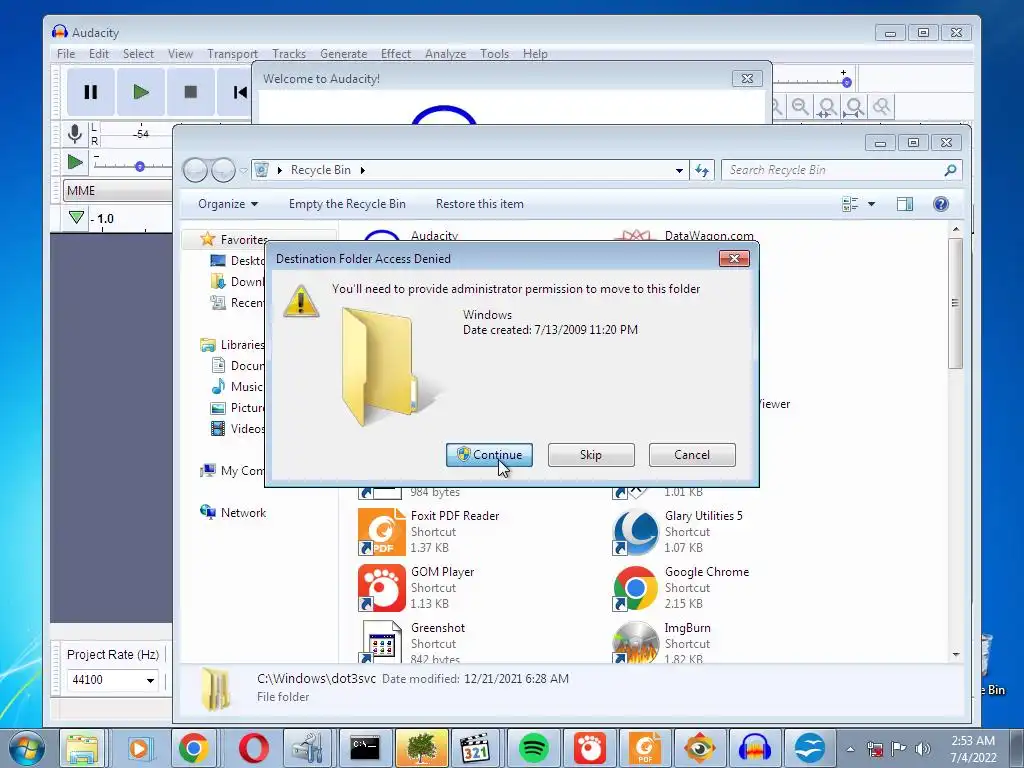Open Audacity Analyze menu
The image size is (1024, 768).
coord(445,54)
